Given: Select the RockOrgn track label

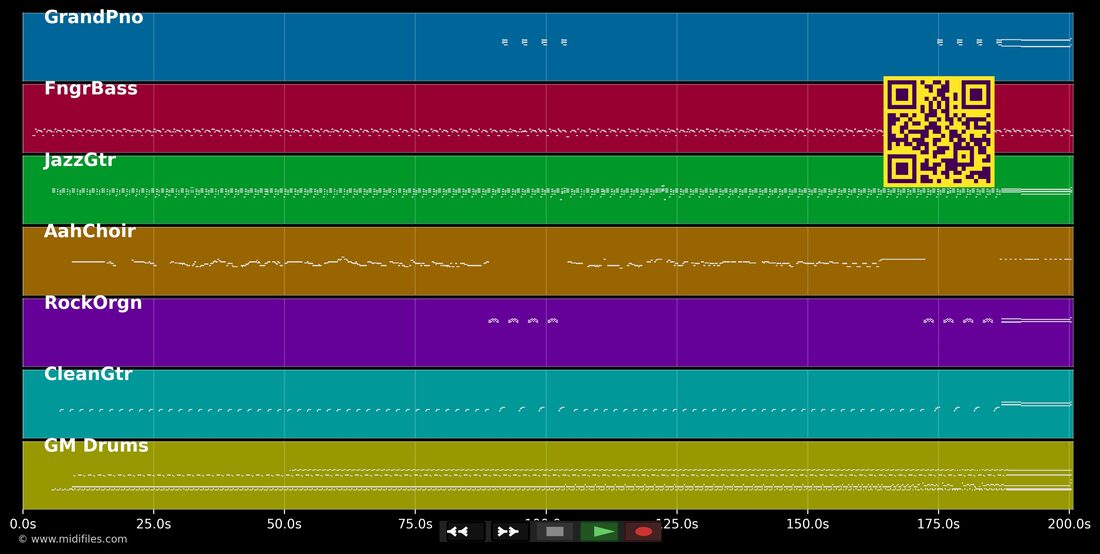Looking at the screenshot, I should tap(93, 303).
